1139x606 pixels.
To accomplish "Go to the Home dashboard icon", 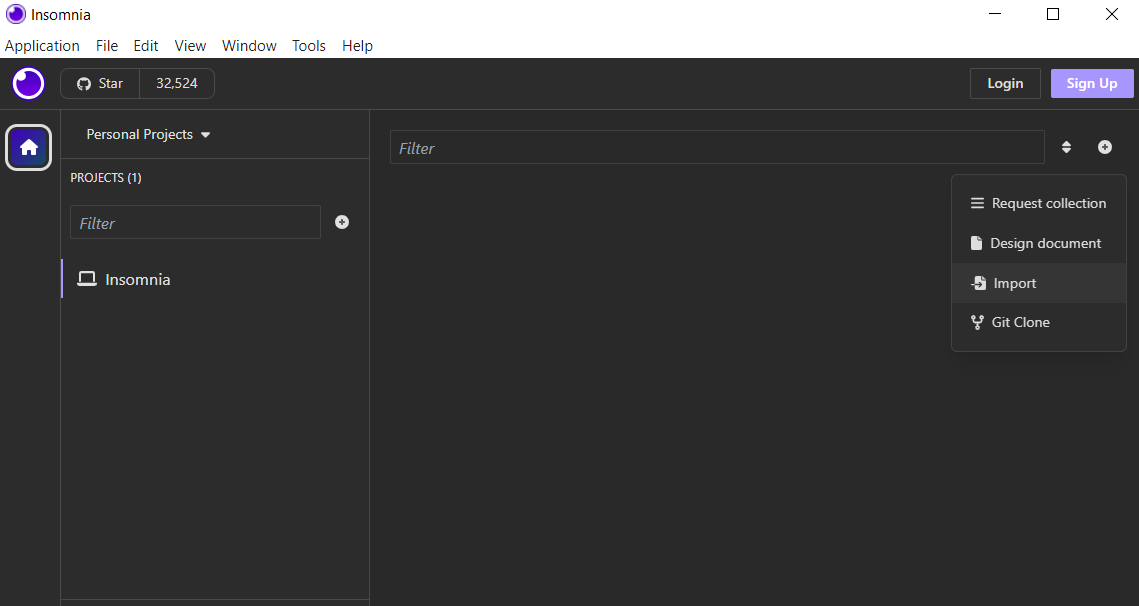I will tap(28, 148).
